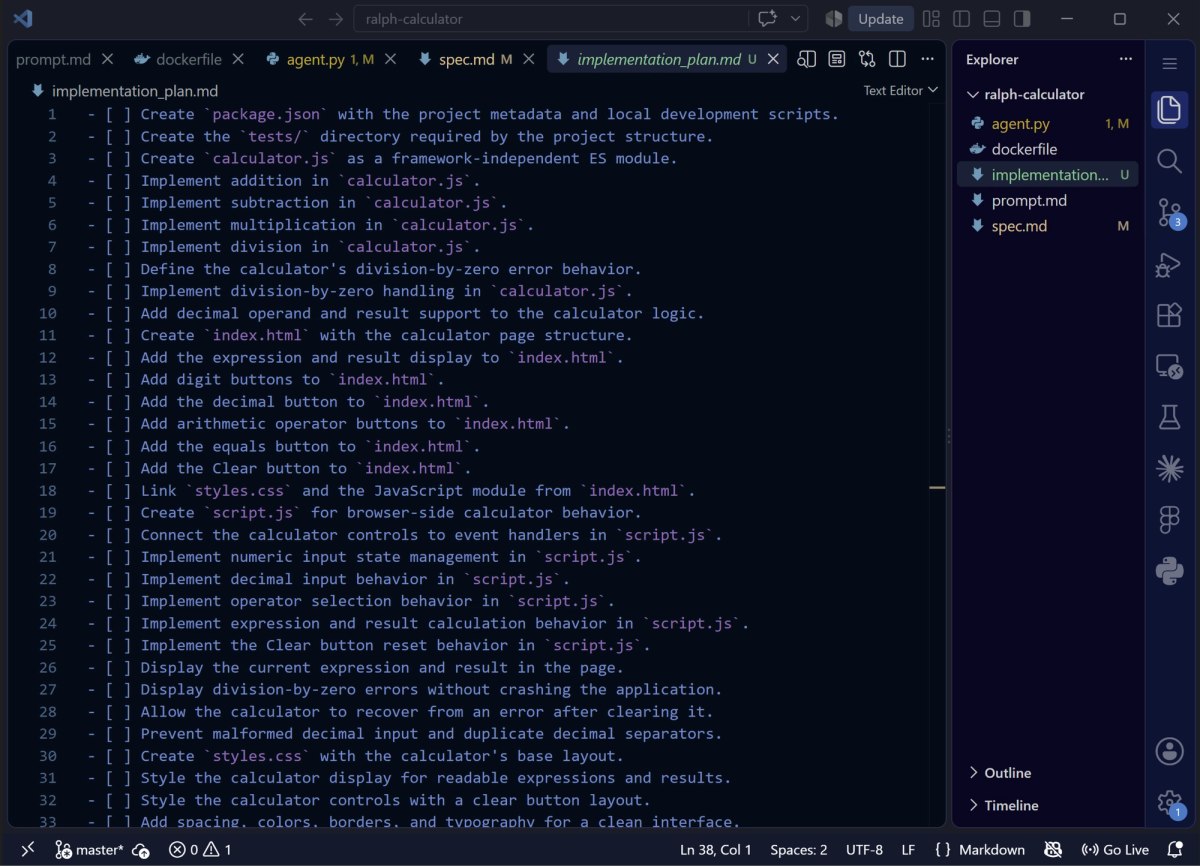Image resolution: width=1200 pixels, height=866 pixels.
Task: Select the Explorer files icon in activity bar
Action: pos(1169,109)
